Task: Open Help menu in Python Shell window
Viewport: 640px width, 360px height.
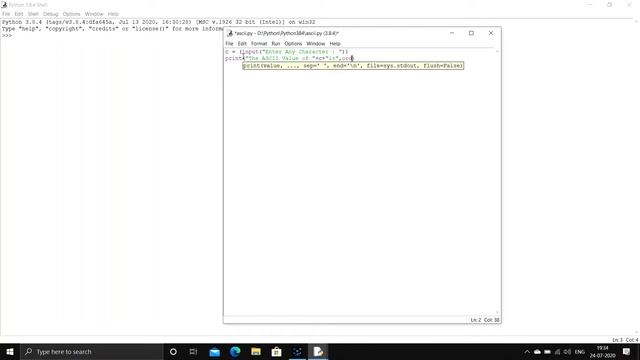Action: click(x=113, y=14)
